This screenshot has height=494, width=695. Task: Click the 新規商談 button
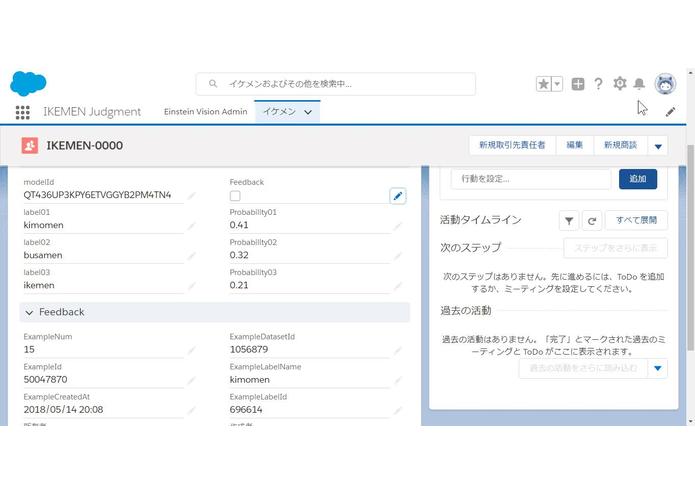pyautogui.click(x=620, y=145)
